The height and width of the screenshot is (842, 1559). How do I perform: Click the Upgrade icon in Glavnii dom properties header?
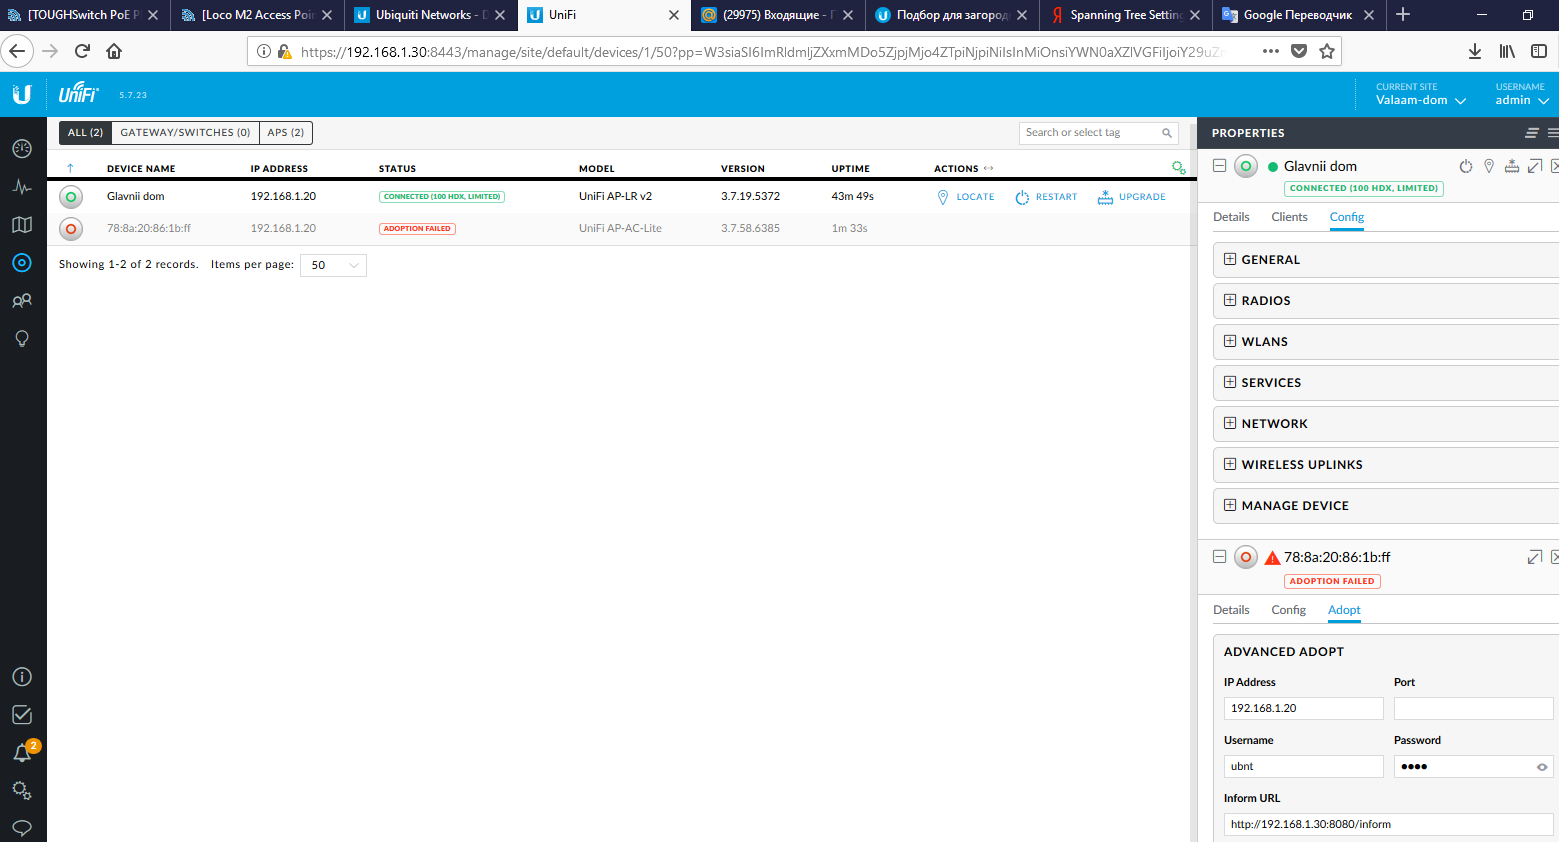tap(1512, 166)
